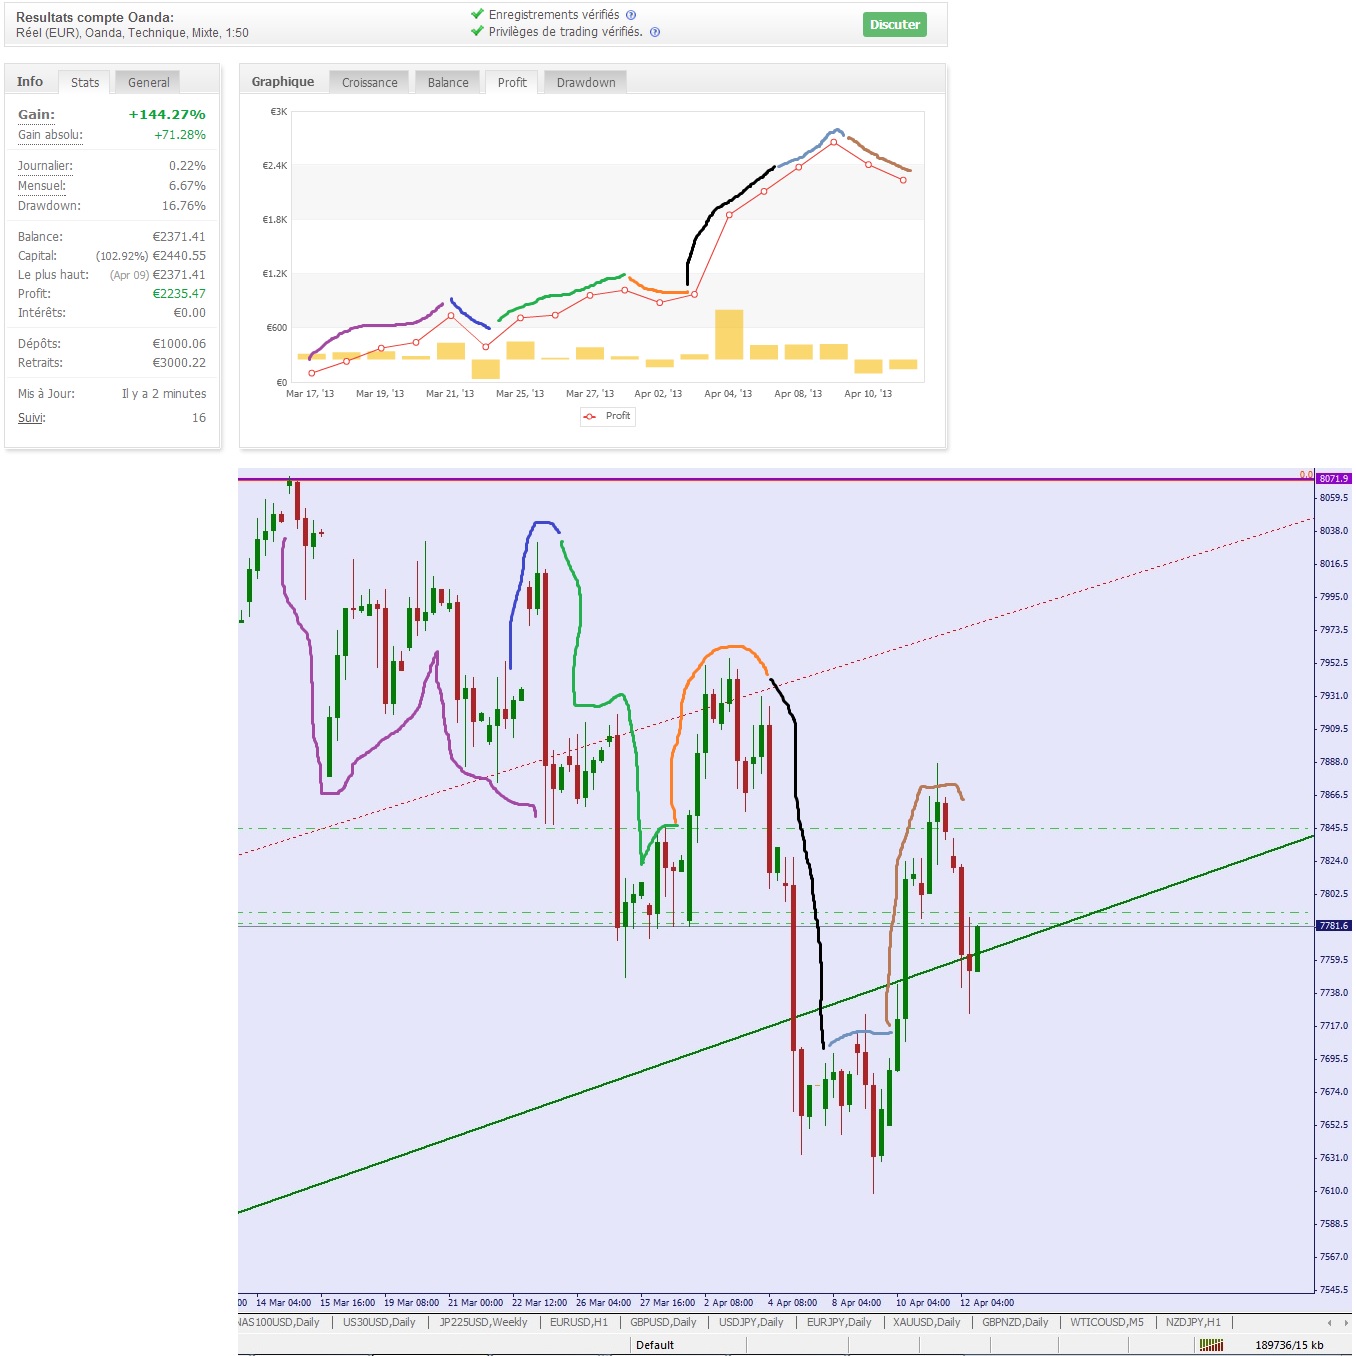Image resolution: width=1356 pixels, height=1356 pixels.
Task: Click the Mensuel label link
Action: click(x=42, y=186)
